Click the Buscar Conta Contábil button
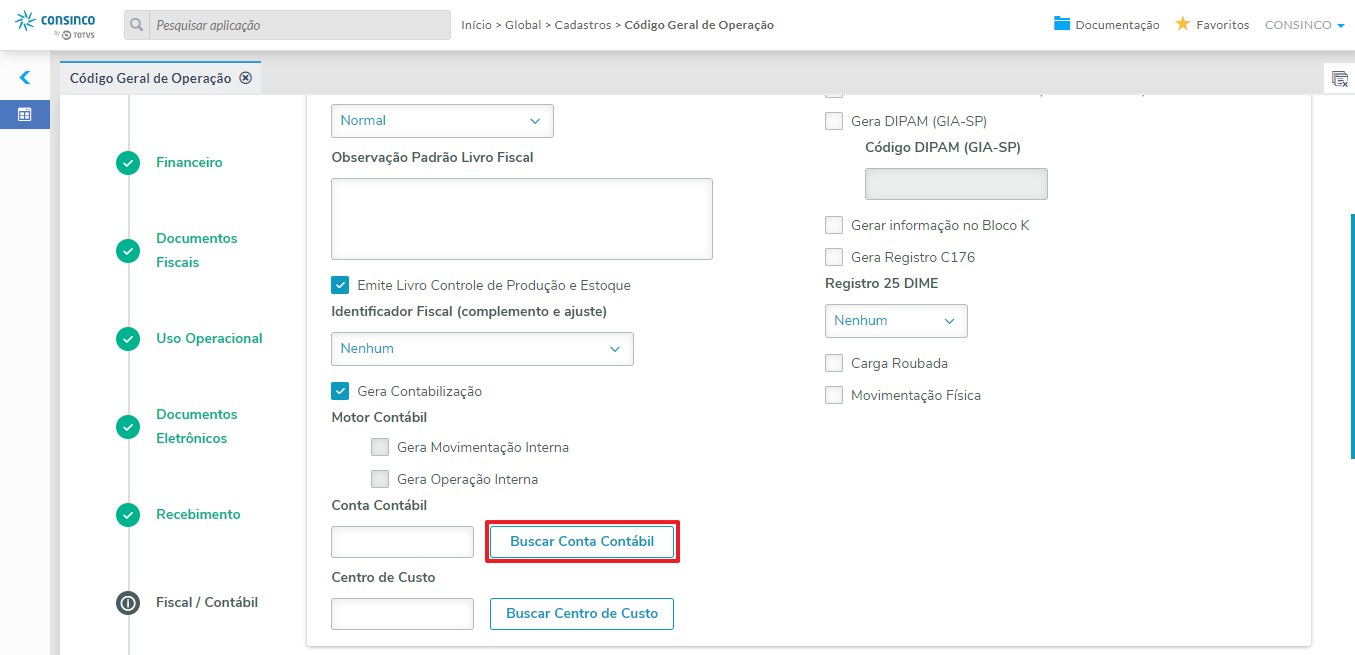1355x655 pixels. tap(582, 541)
